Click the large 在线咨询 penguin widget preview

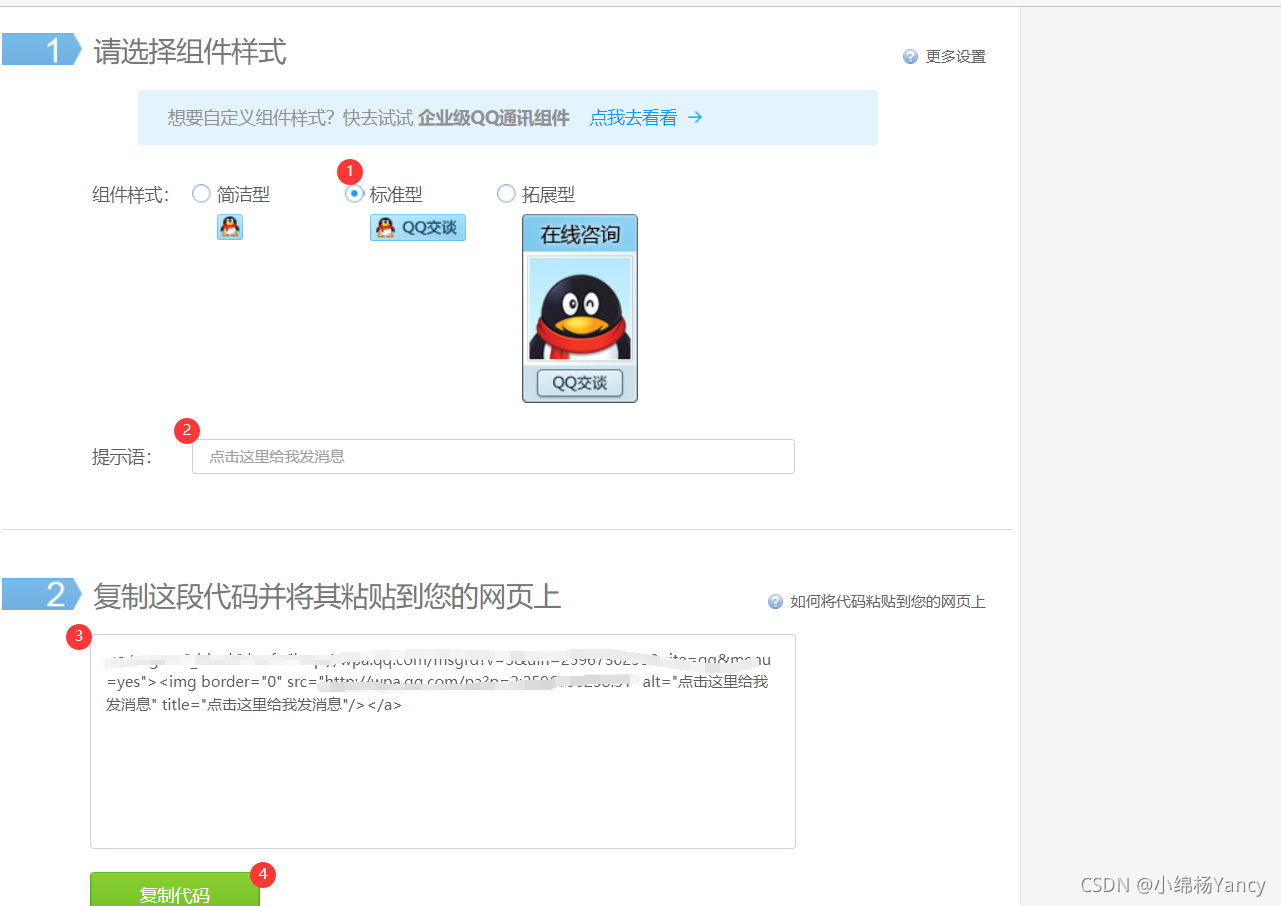(580, 308)
